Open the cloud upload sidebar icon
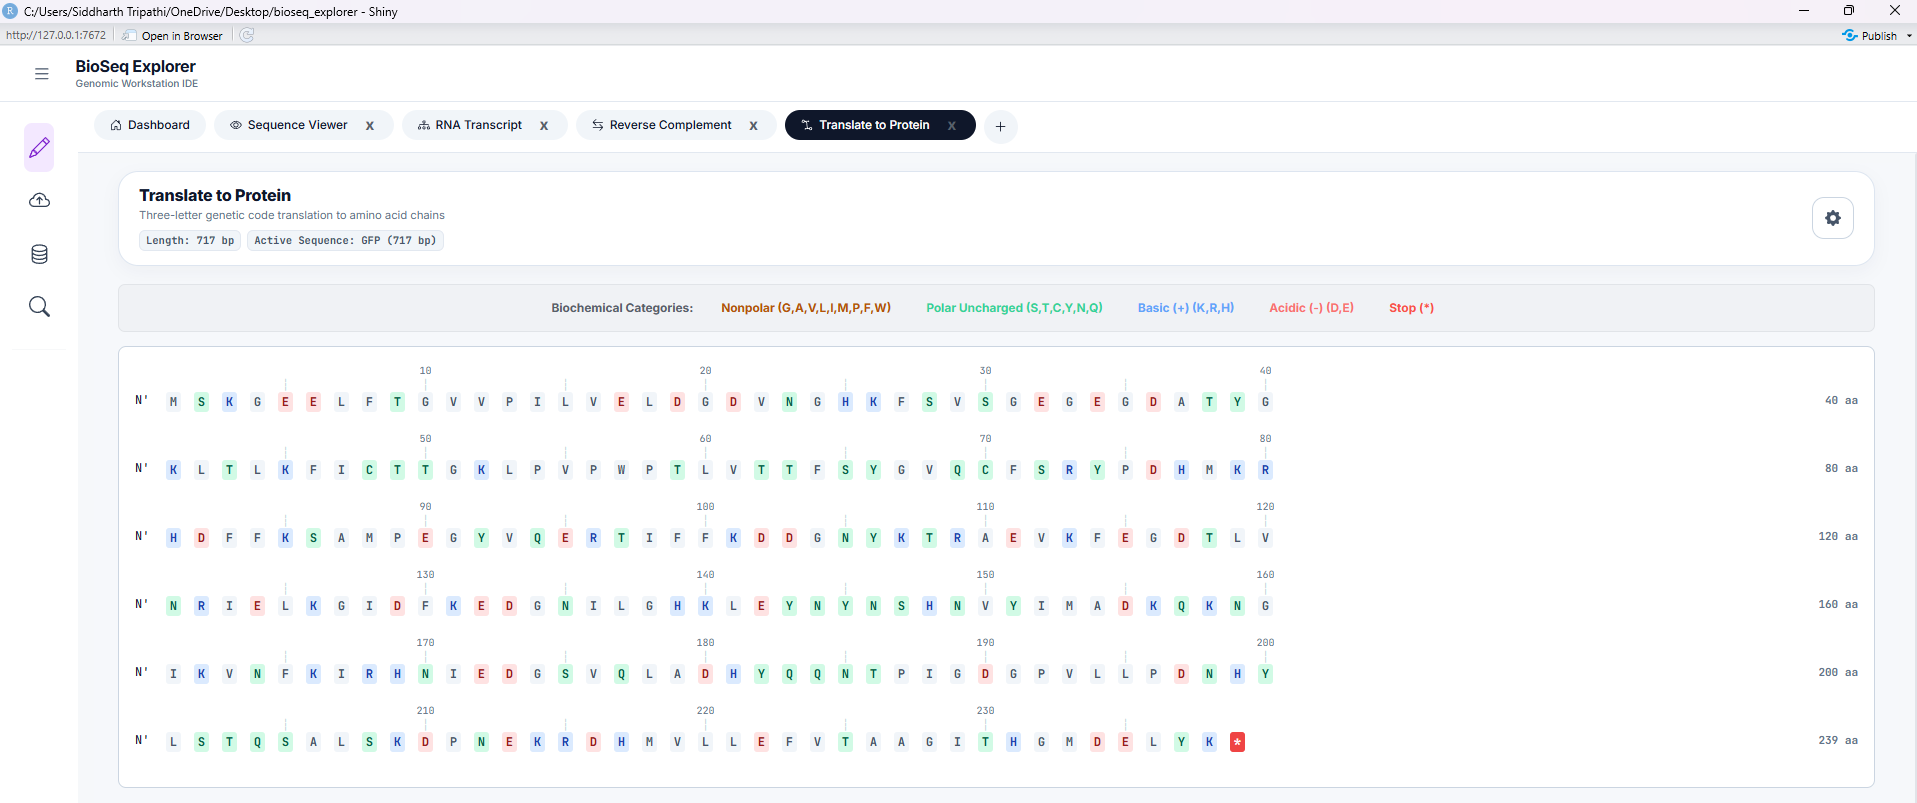Image resolution: width=1917 pixels, height=803 pixels. tap(39, 201)
